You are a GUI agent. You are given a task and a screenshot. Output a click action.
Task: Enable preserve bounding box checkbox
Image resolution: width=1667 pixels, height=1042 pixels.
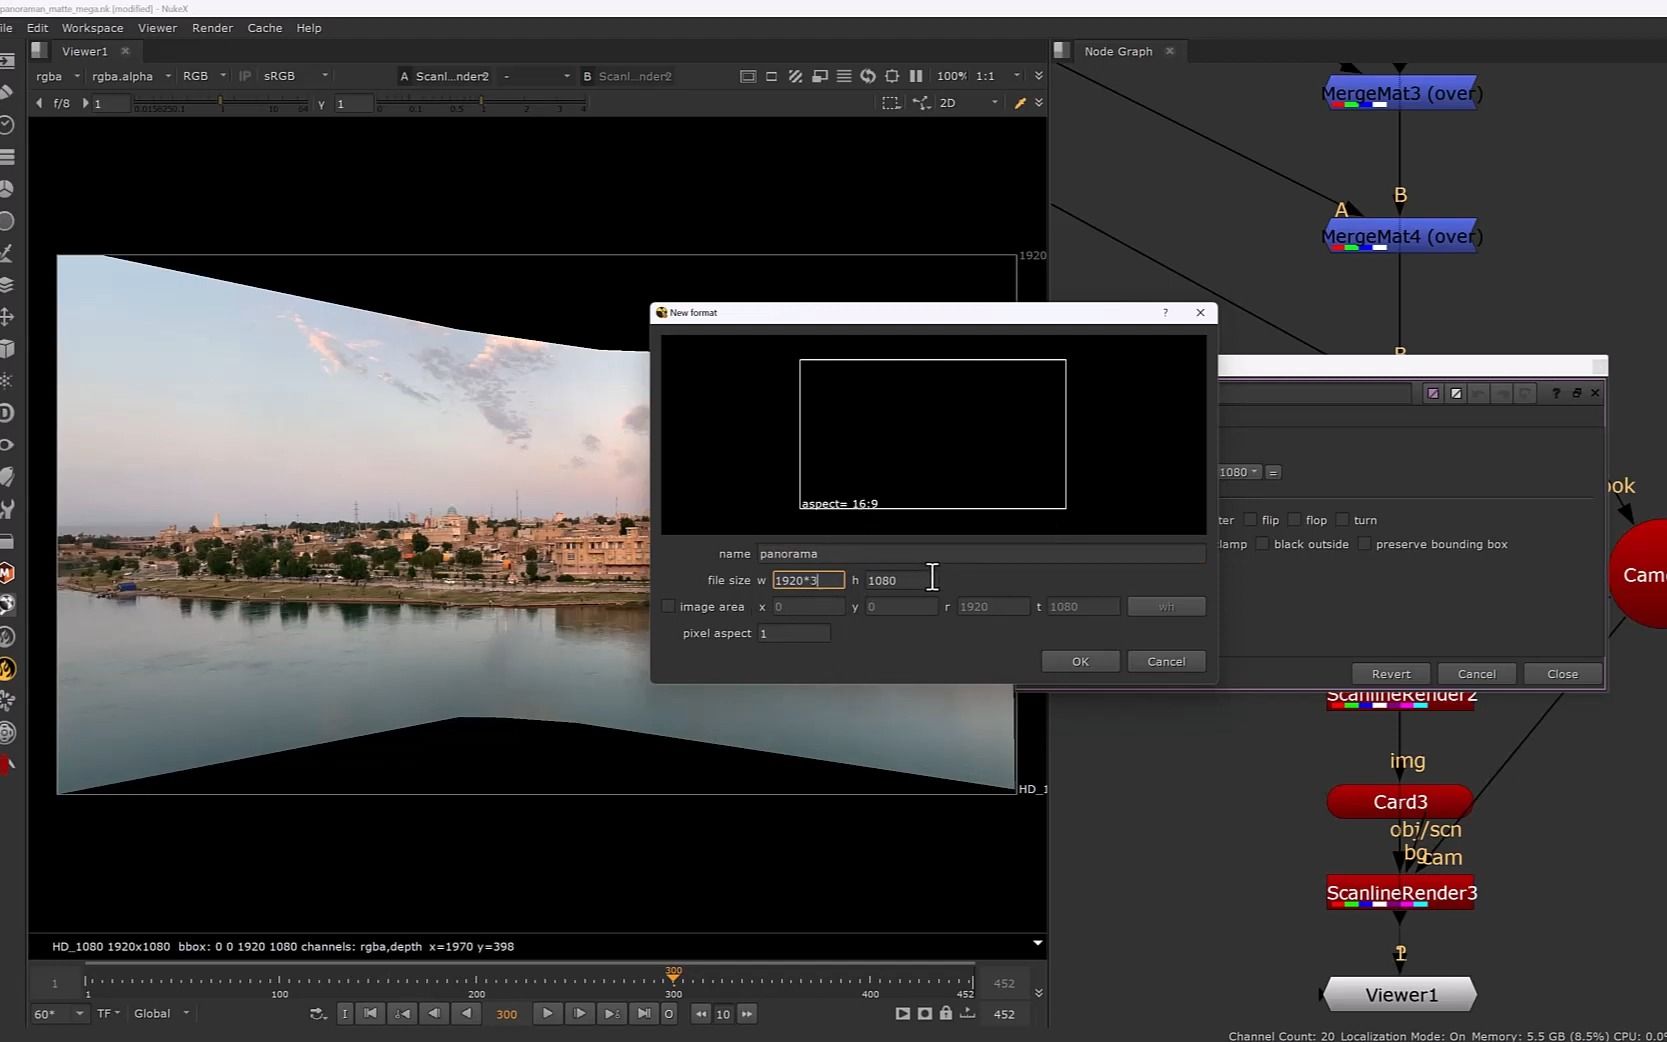(x=1364, y=544)
